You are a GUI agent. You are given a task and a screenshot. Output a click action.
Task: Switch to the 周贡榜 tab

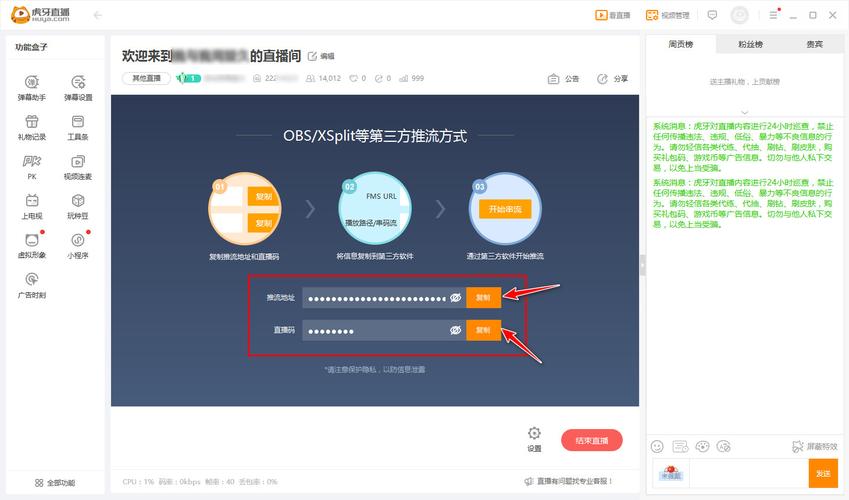681,44
